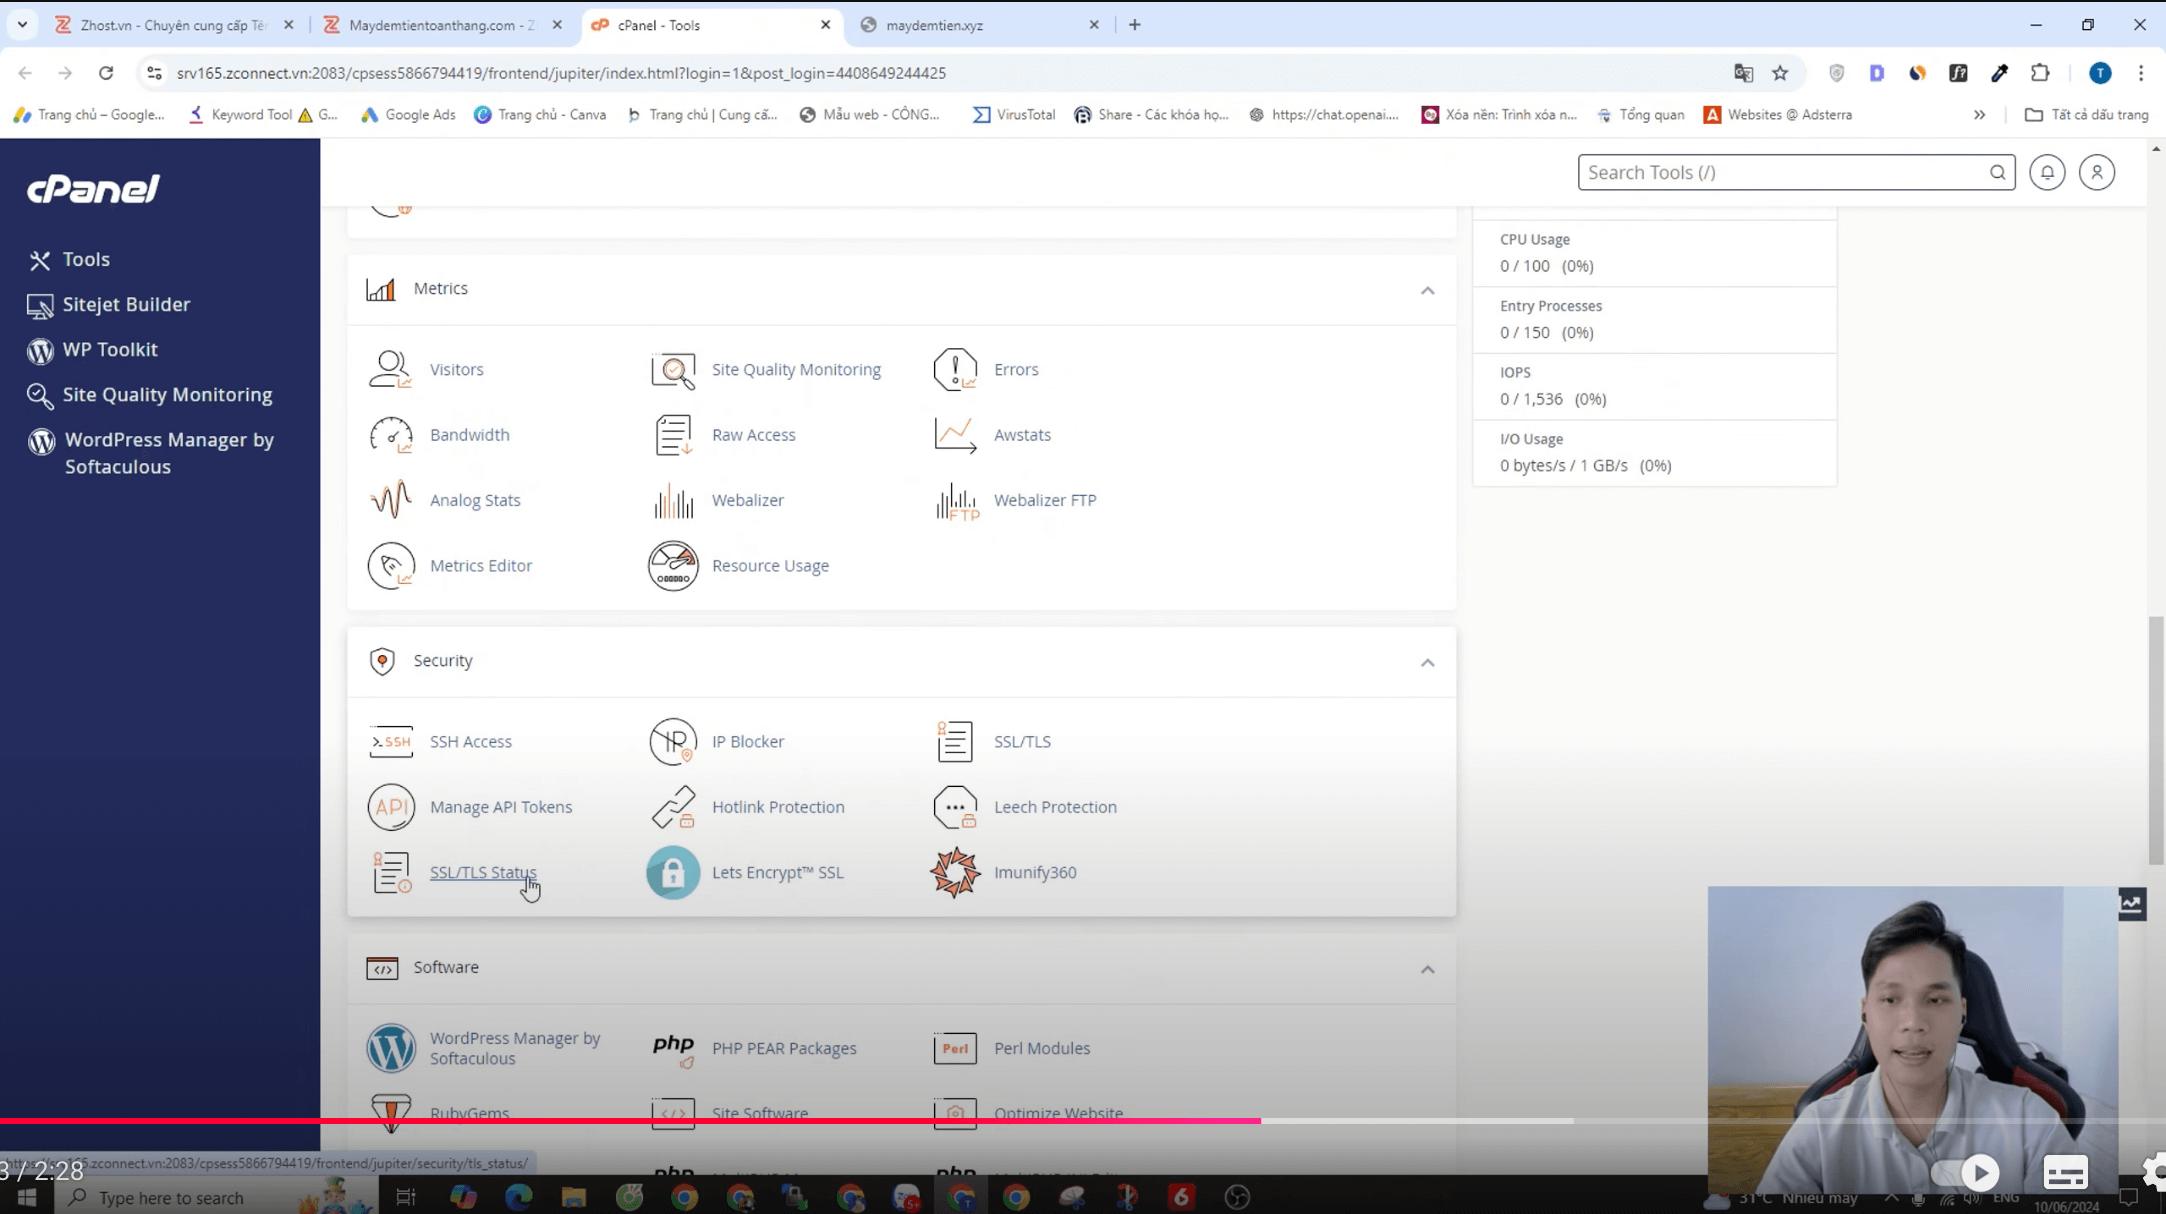Open the Visitors metrics tool
Viewport: 2166px width, 1214px height.
point(456,369)
